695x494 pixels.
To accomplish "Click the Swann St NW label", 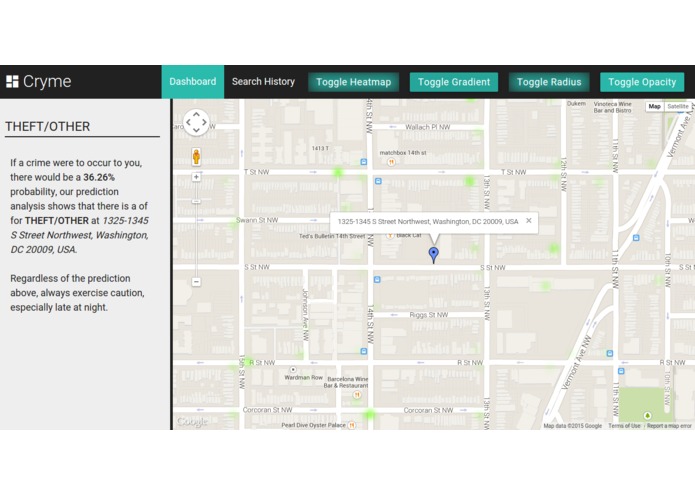I will click(257, 220).
